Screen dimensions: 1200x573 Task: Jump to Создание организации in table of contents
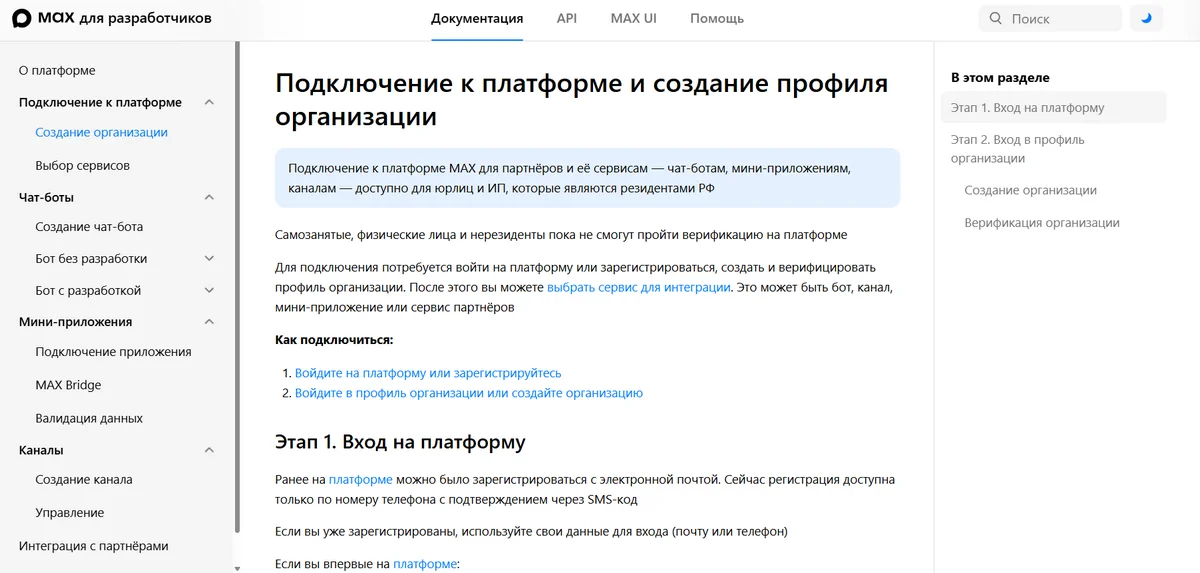pos(1030,190)
